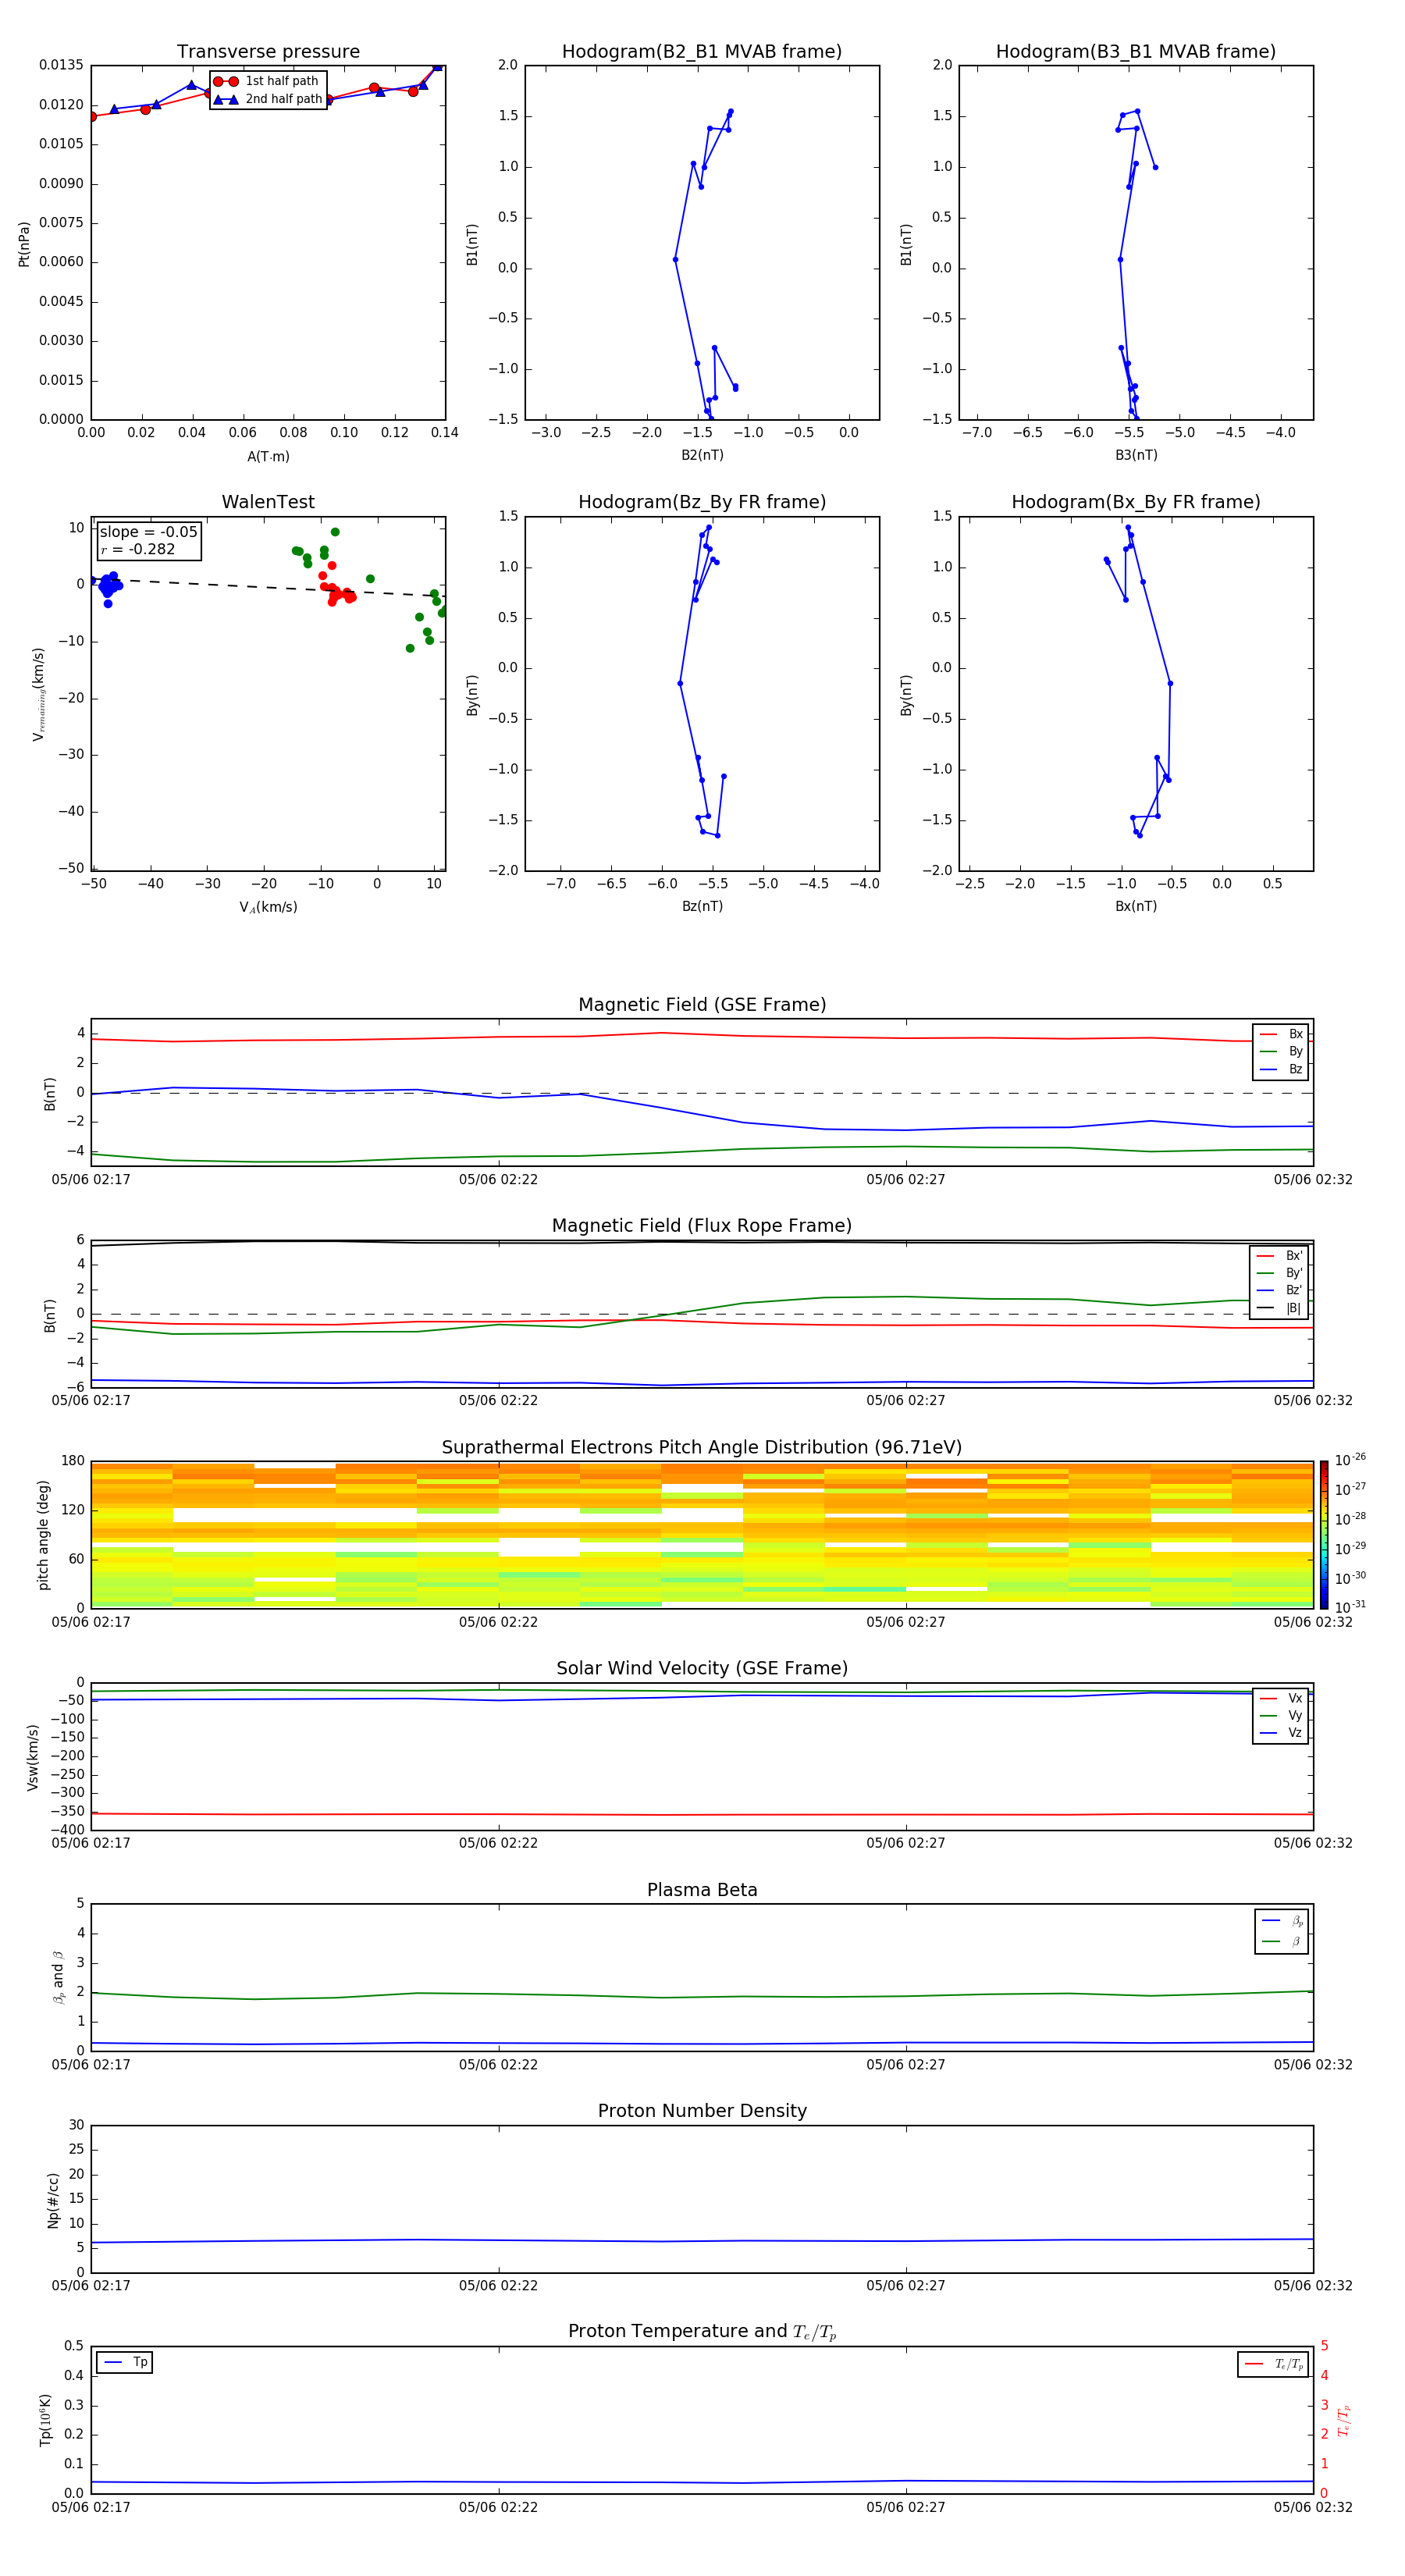Click the pitch angle distribution colorbar
The image size is (1405, 2576).
[x=1323, y=1534]
